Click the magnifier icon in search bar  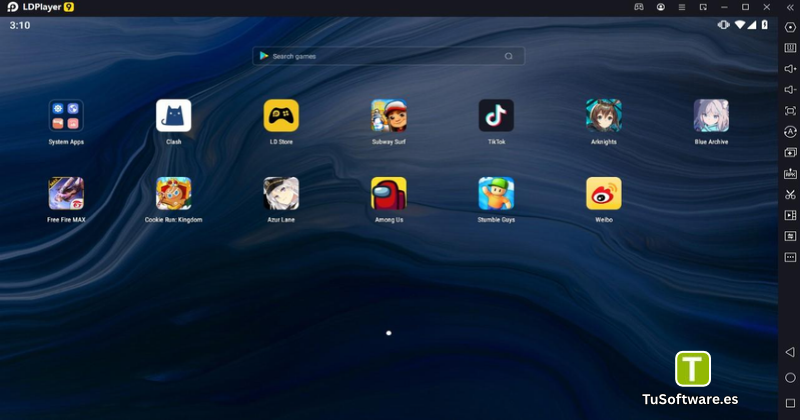pos(509,56)
